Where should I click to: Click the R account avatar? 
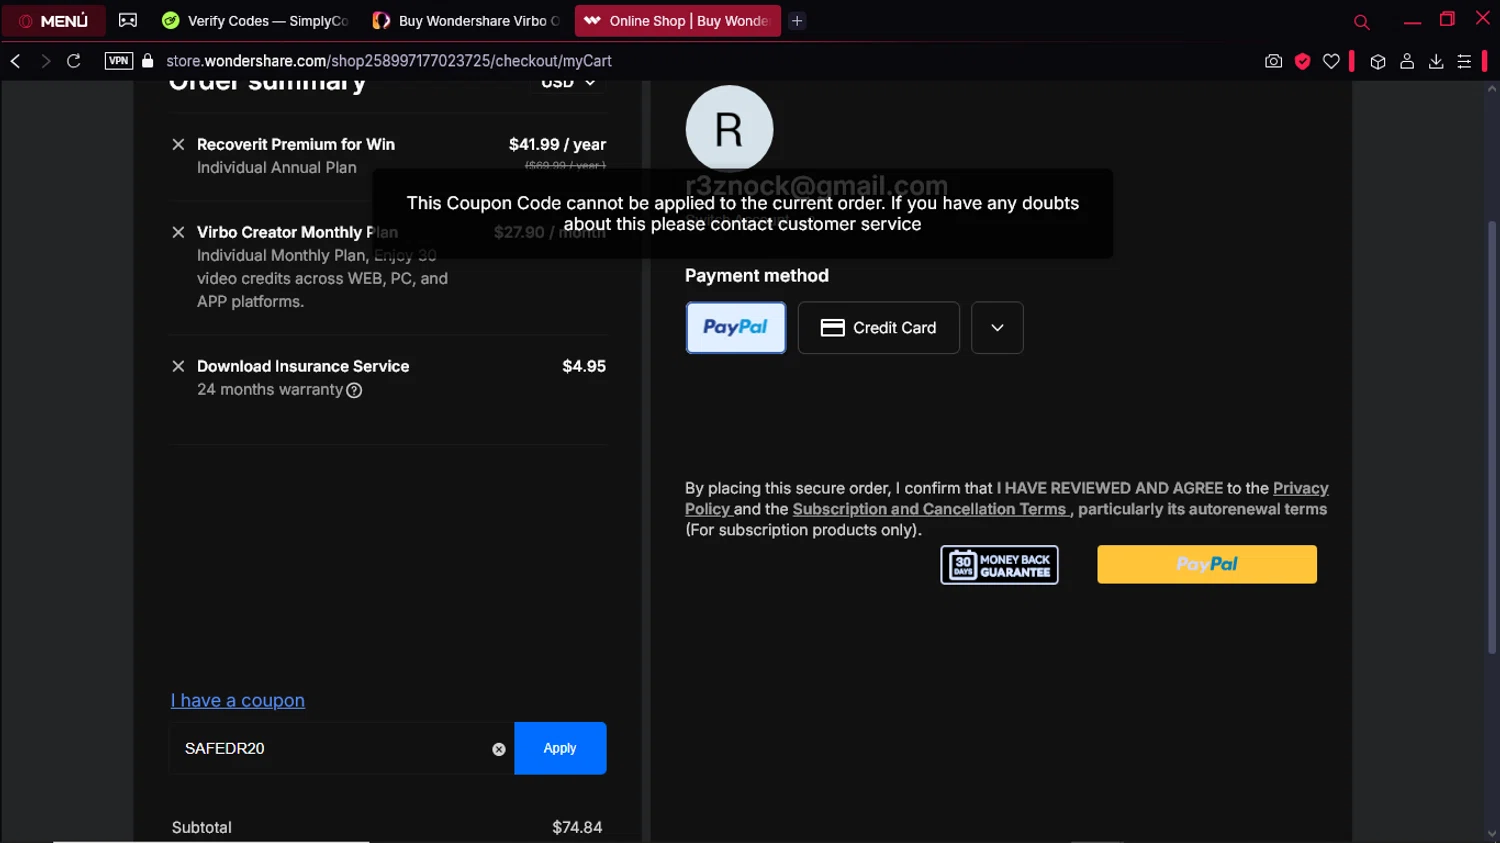pos(729,129)
